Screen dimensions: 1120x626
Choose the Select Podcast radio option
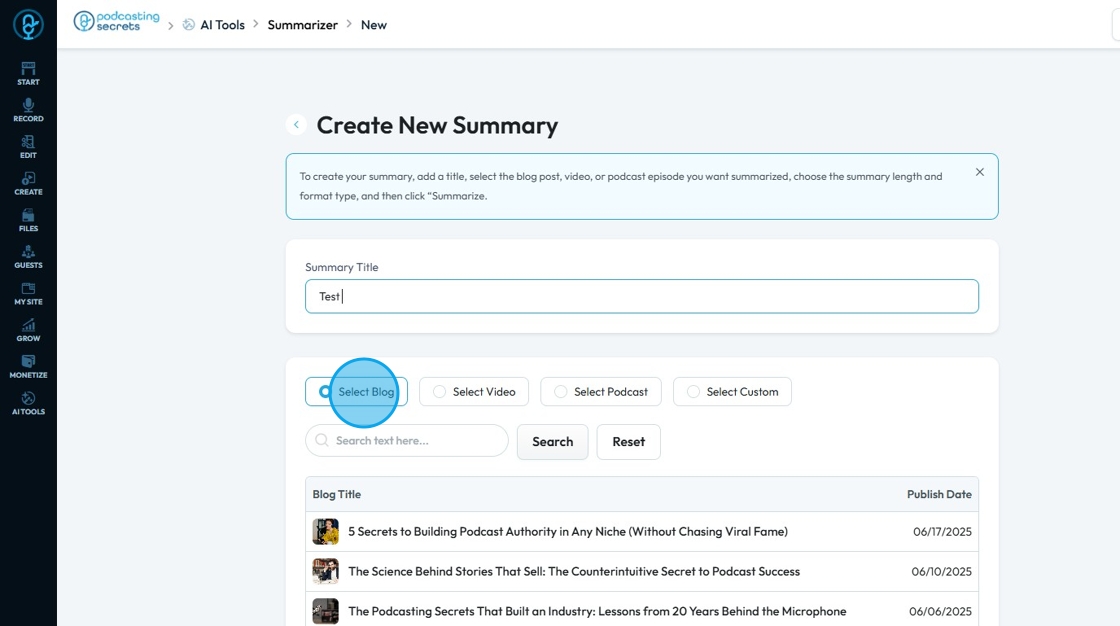[561, 392]
